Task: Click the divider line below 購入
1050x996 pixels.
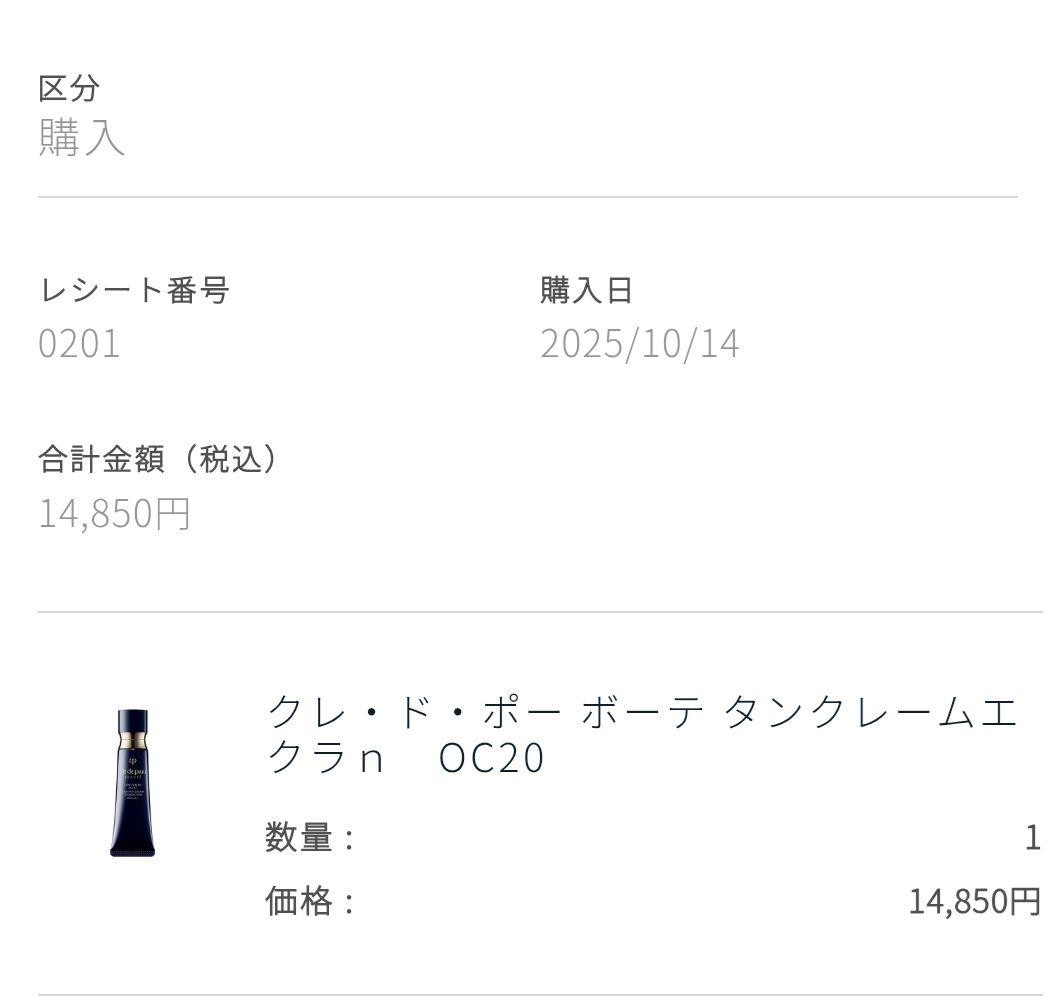Action: [x=527, y=197]
